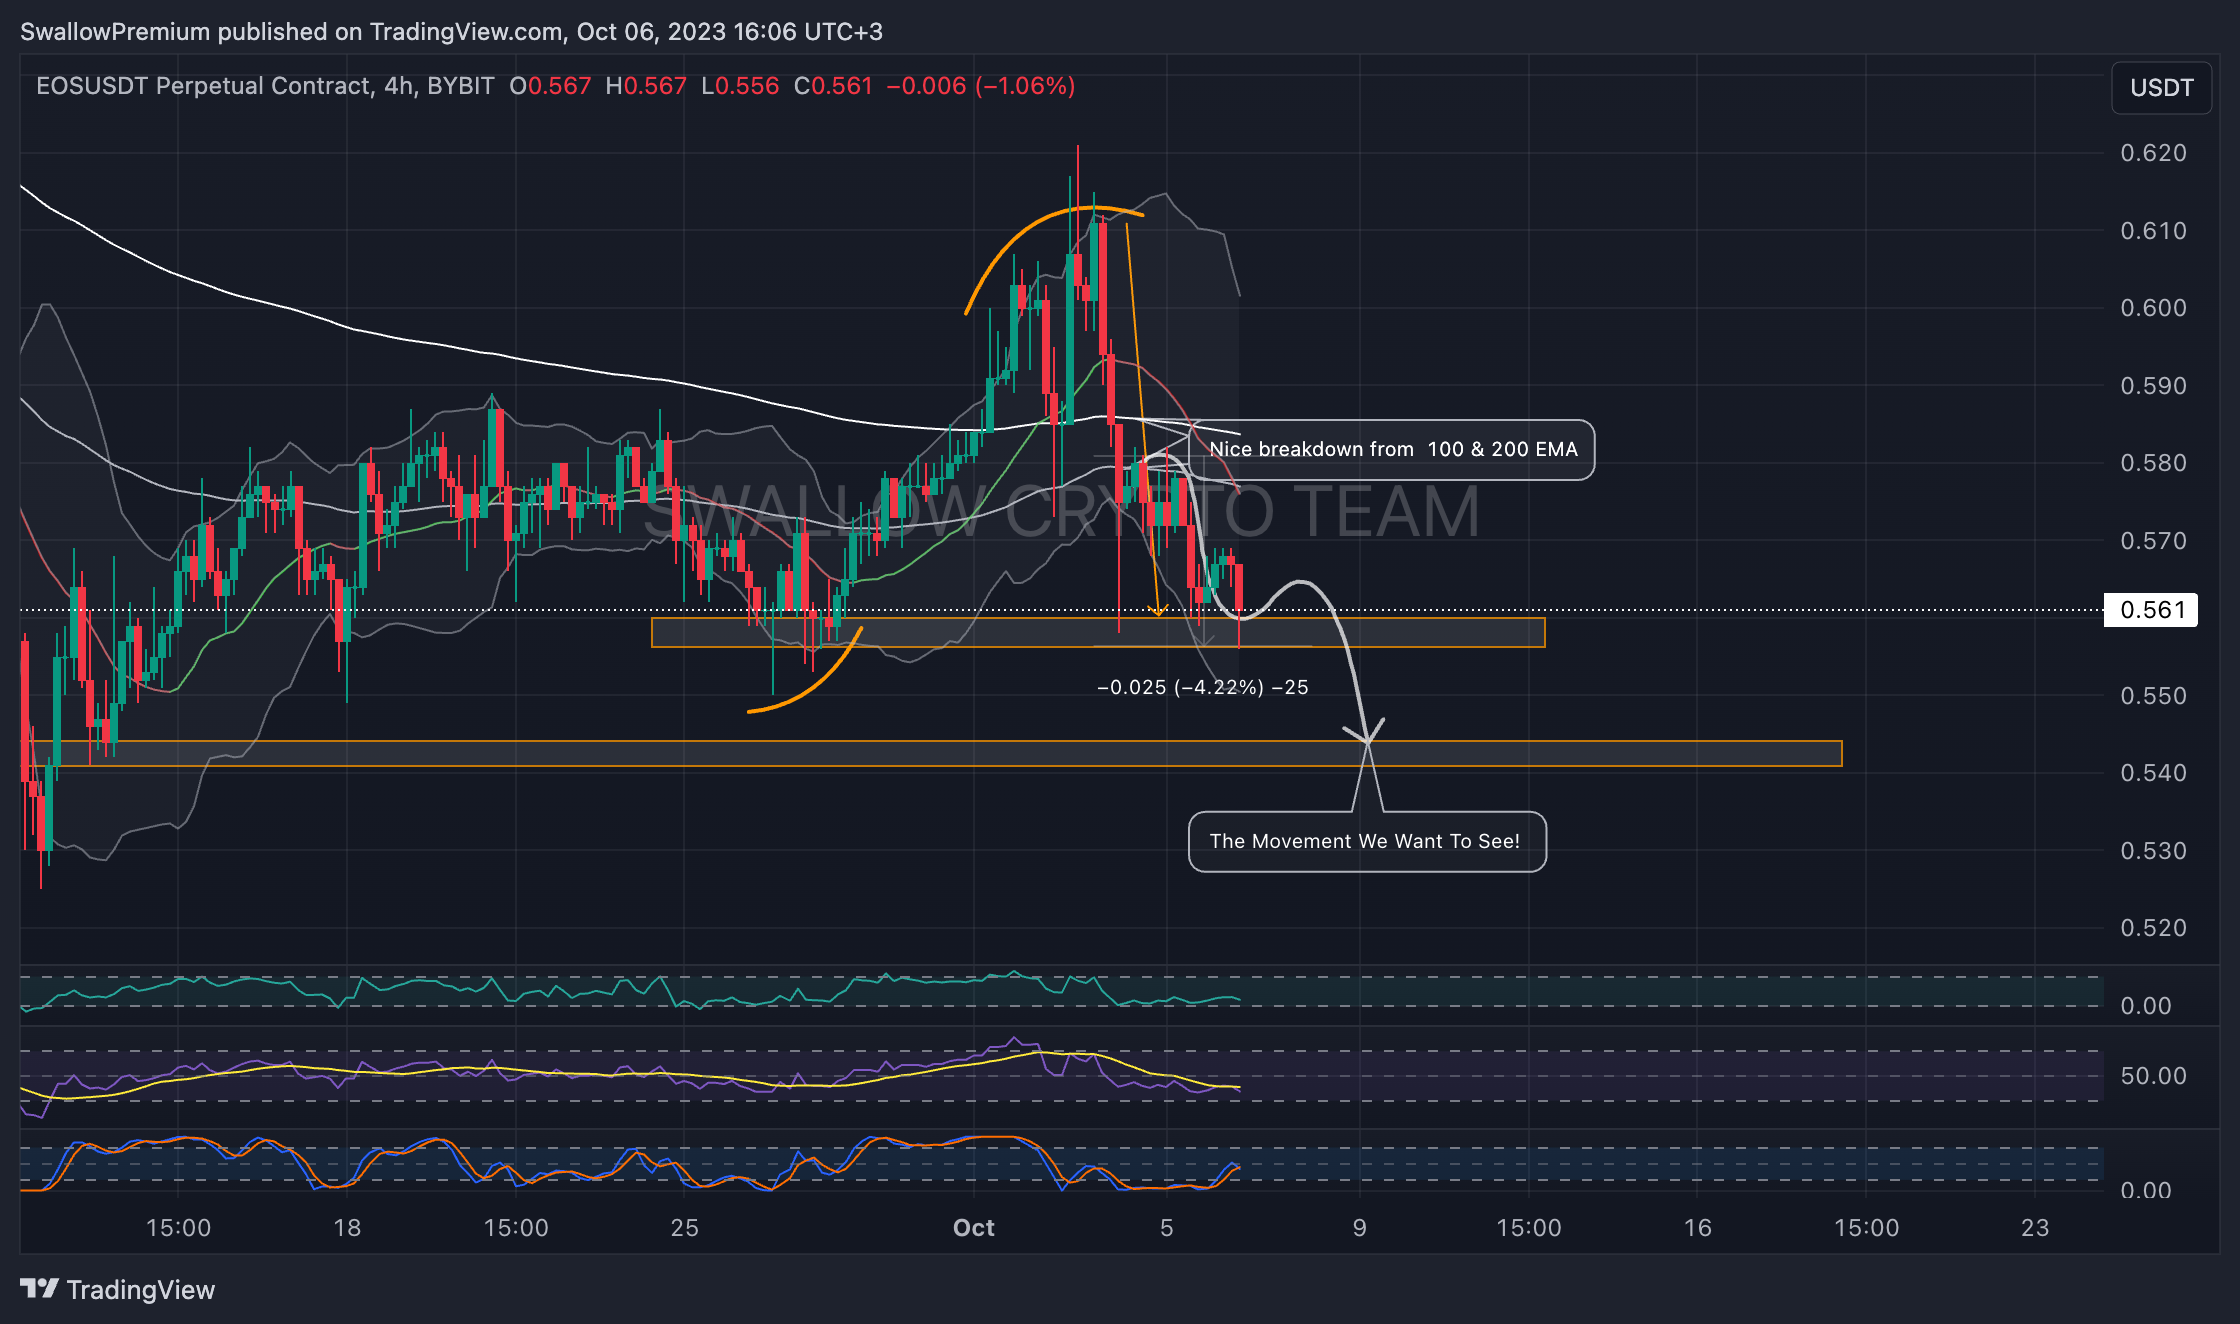Click the -0.025 (-4.22%) -25 measurement label
The width and height of the screenshot is (2240, 1324).
coord(1203,688)
